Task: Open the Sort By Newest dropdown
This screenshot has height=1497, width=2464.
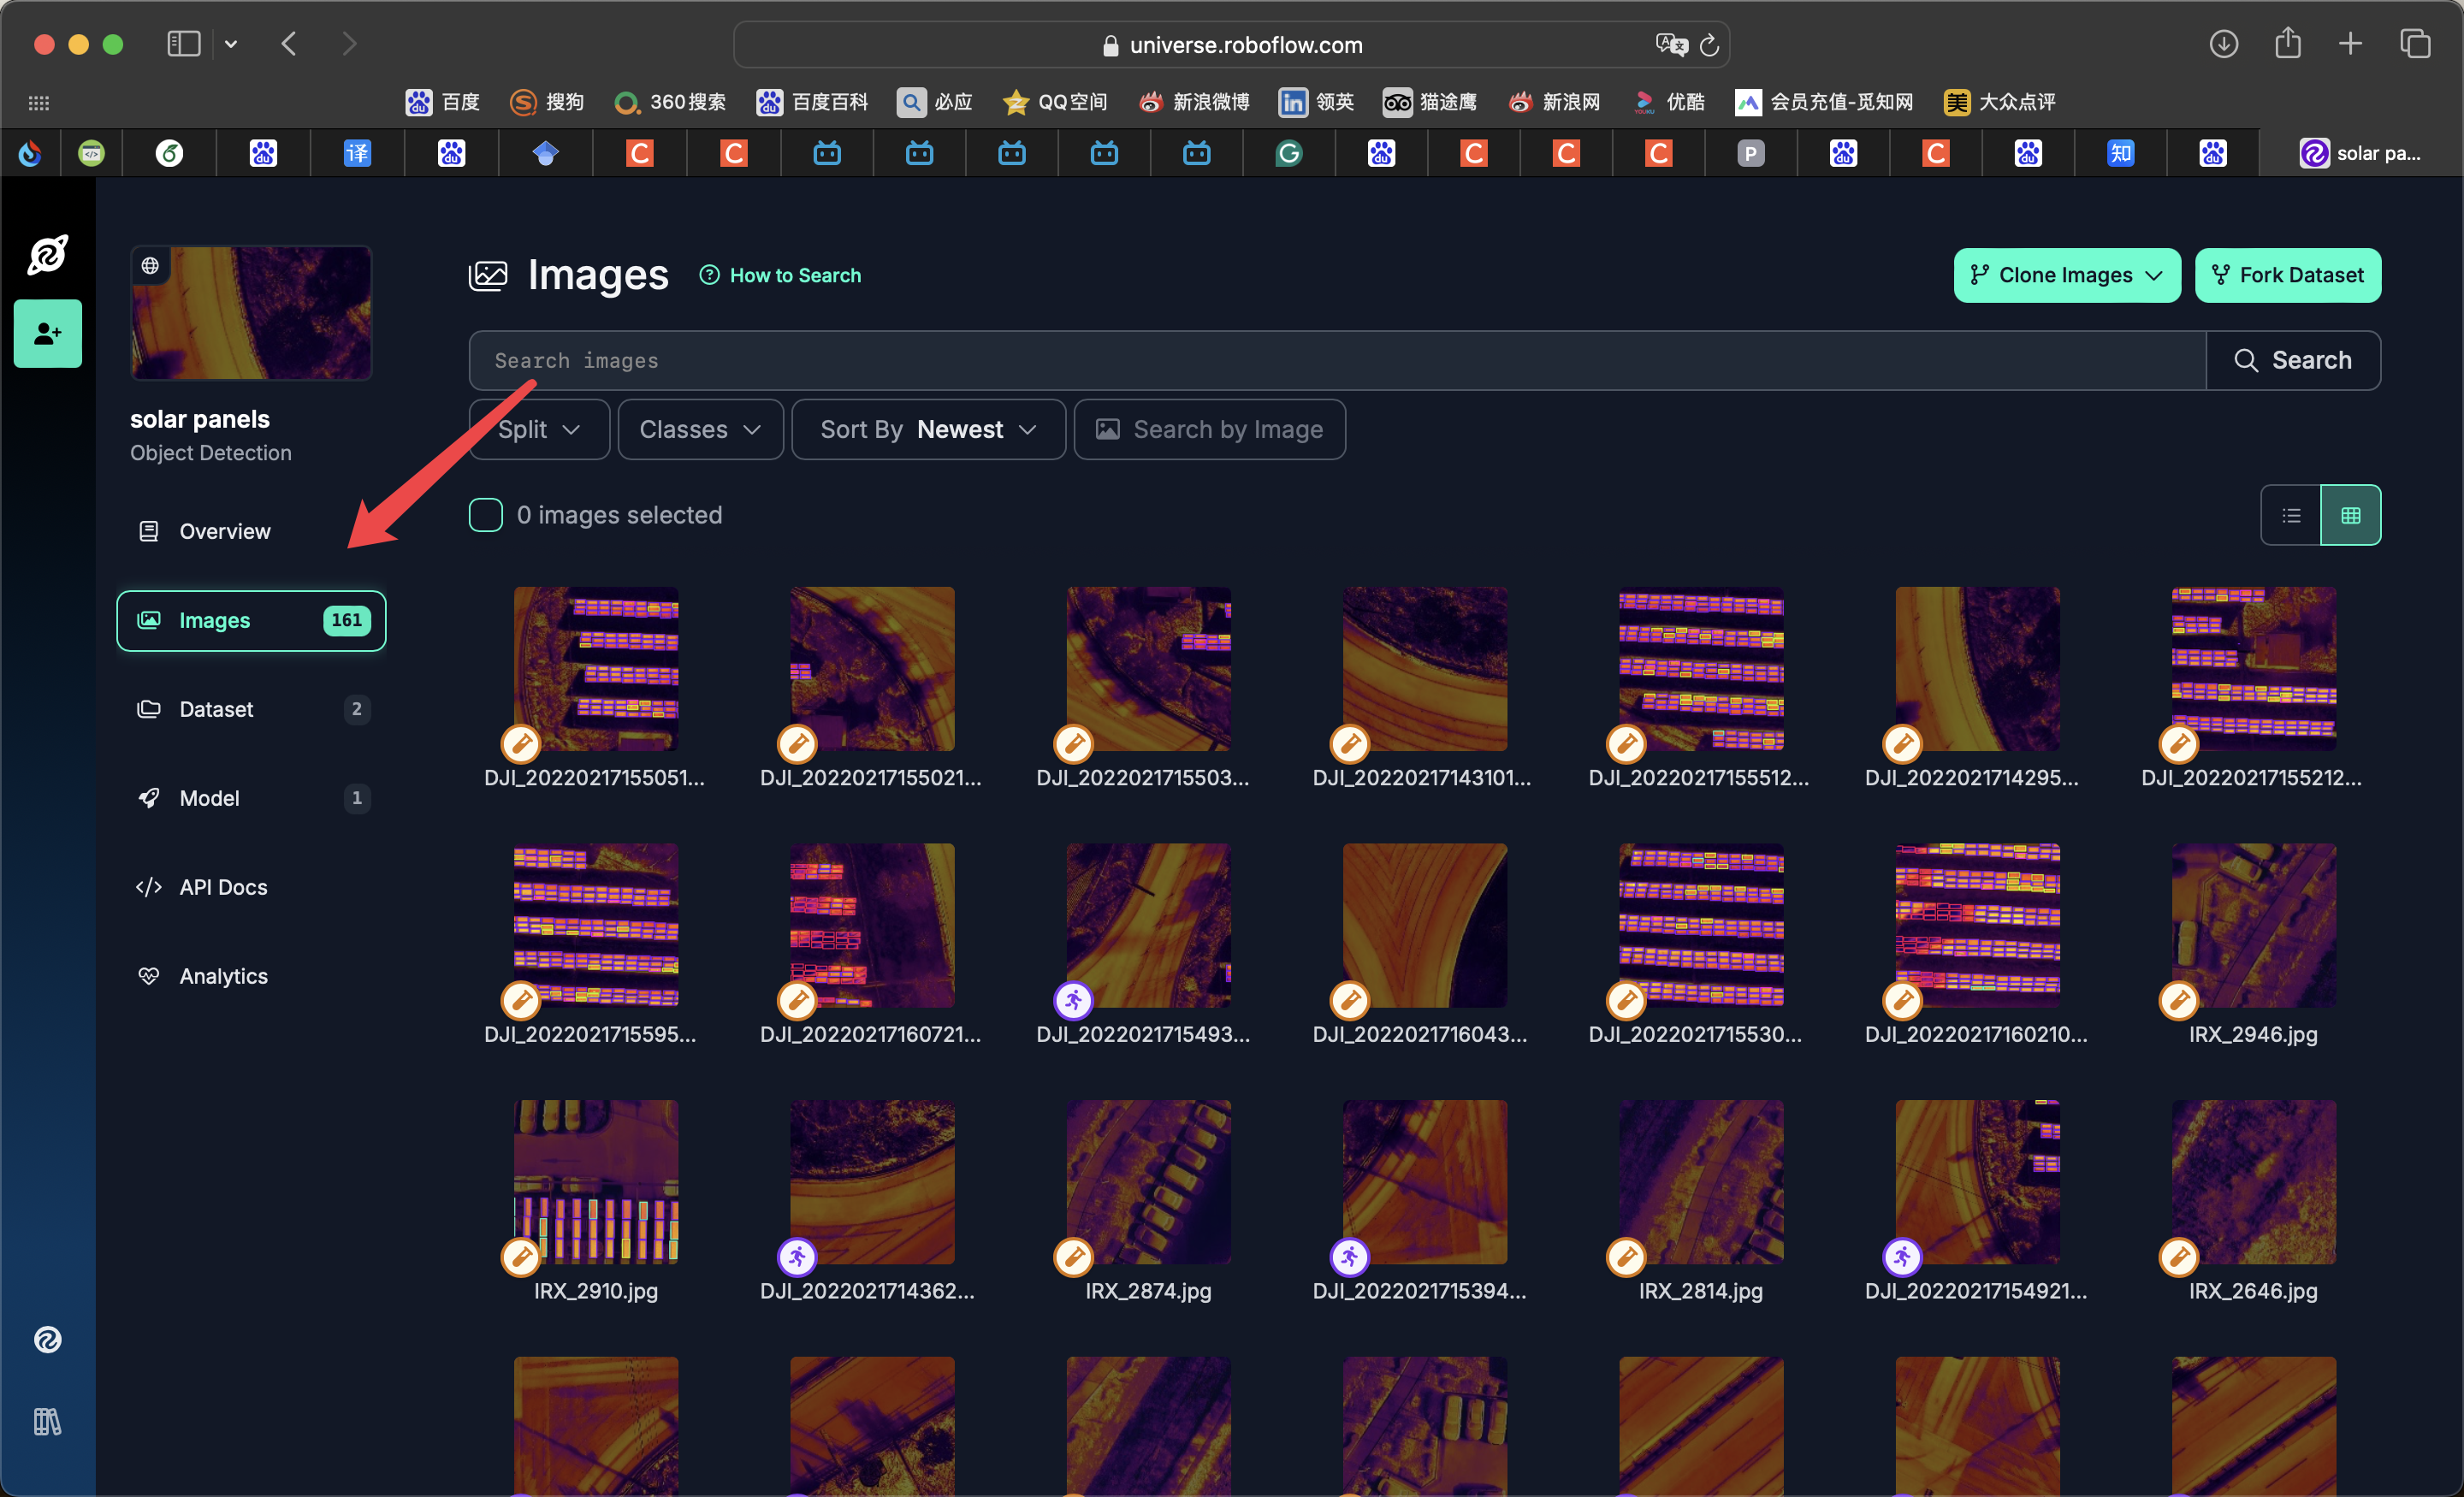Action: [928, 430]
